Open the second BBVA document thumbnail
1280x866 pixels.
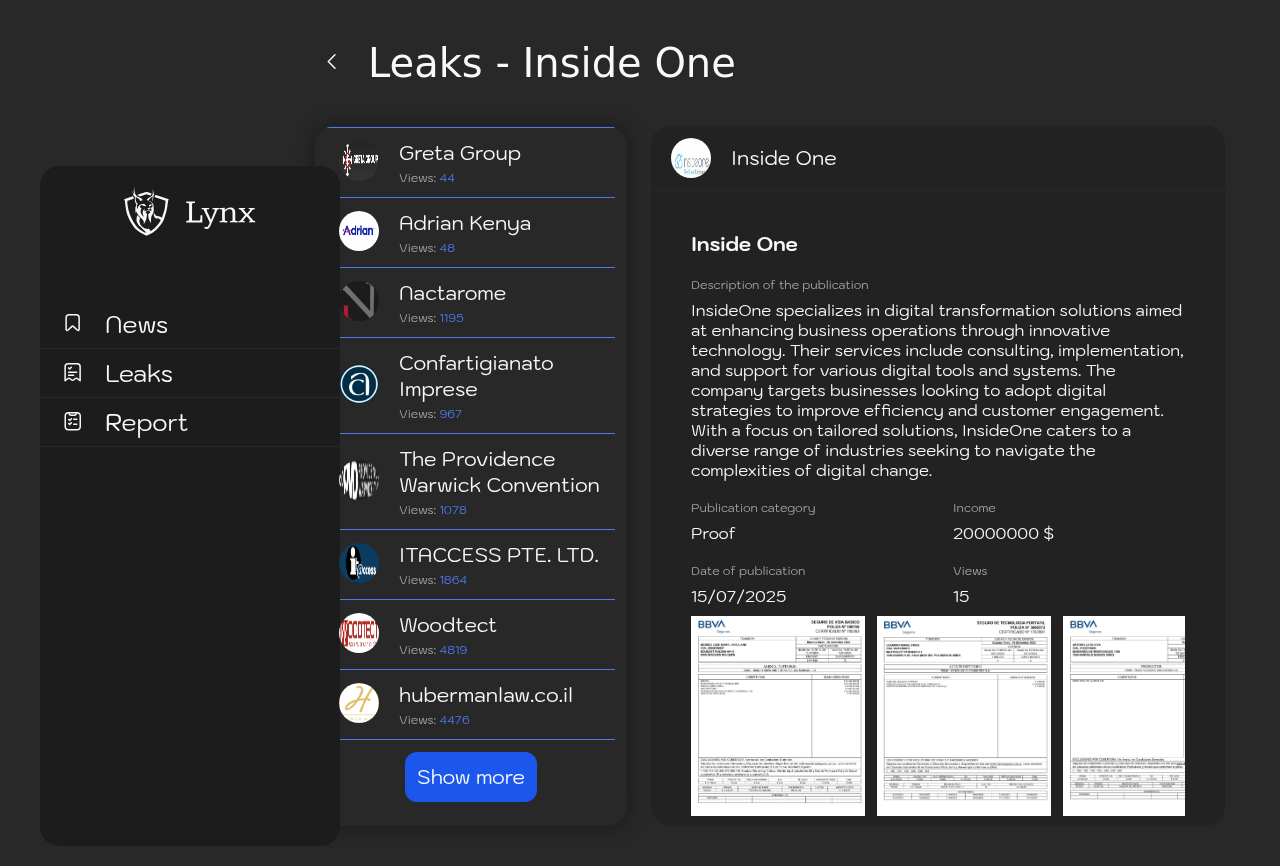964,716
